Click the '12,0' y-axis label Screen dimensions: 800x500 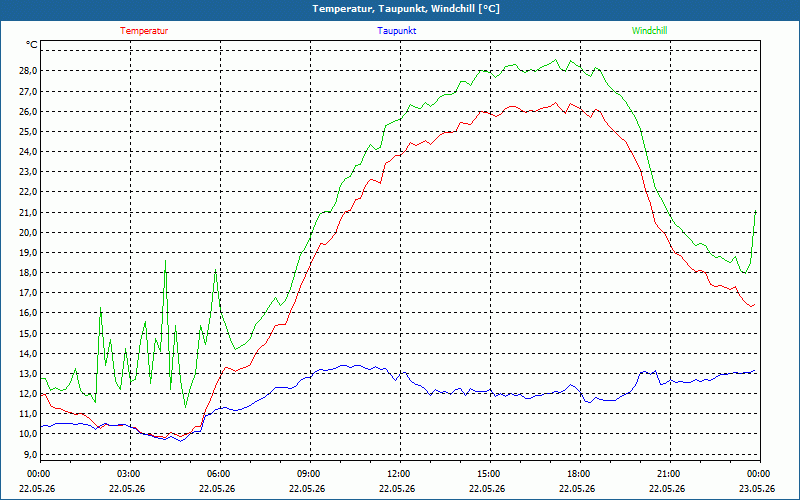click(x=28, y=393)
